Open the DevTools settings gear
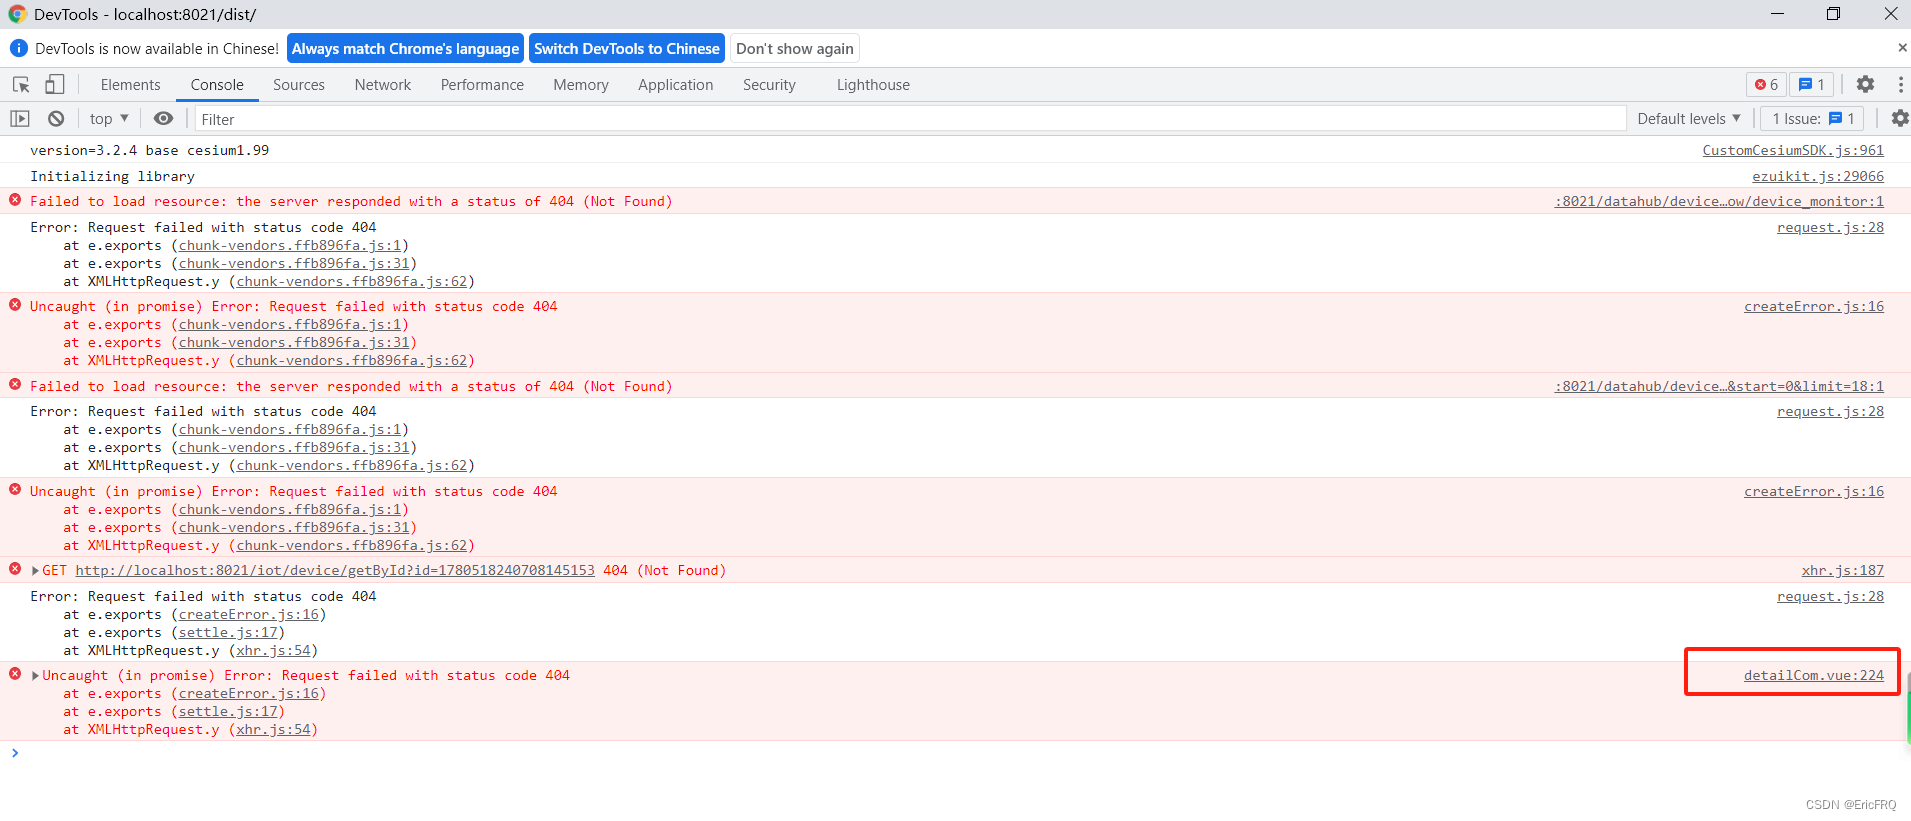This screenshot has height=821, width=1911. point(1865,85)
